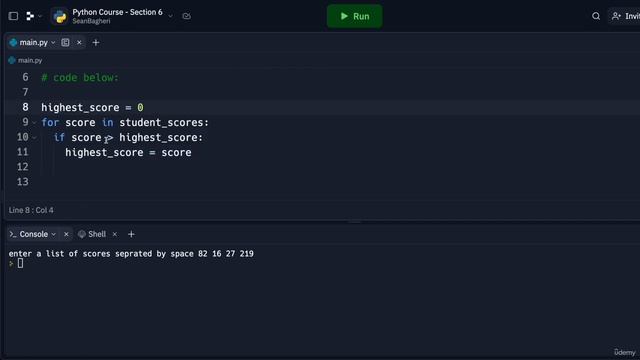The height and width of the screenshot is (360, 640).
Task: Click the SeanBagheri username label
Action: [x=91, y=21]
